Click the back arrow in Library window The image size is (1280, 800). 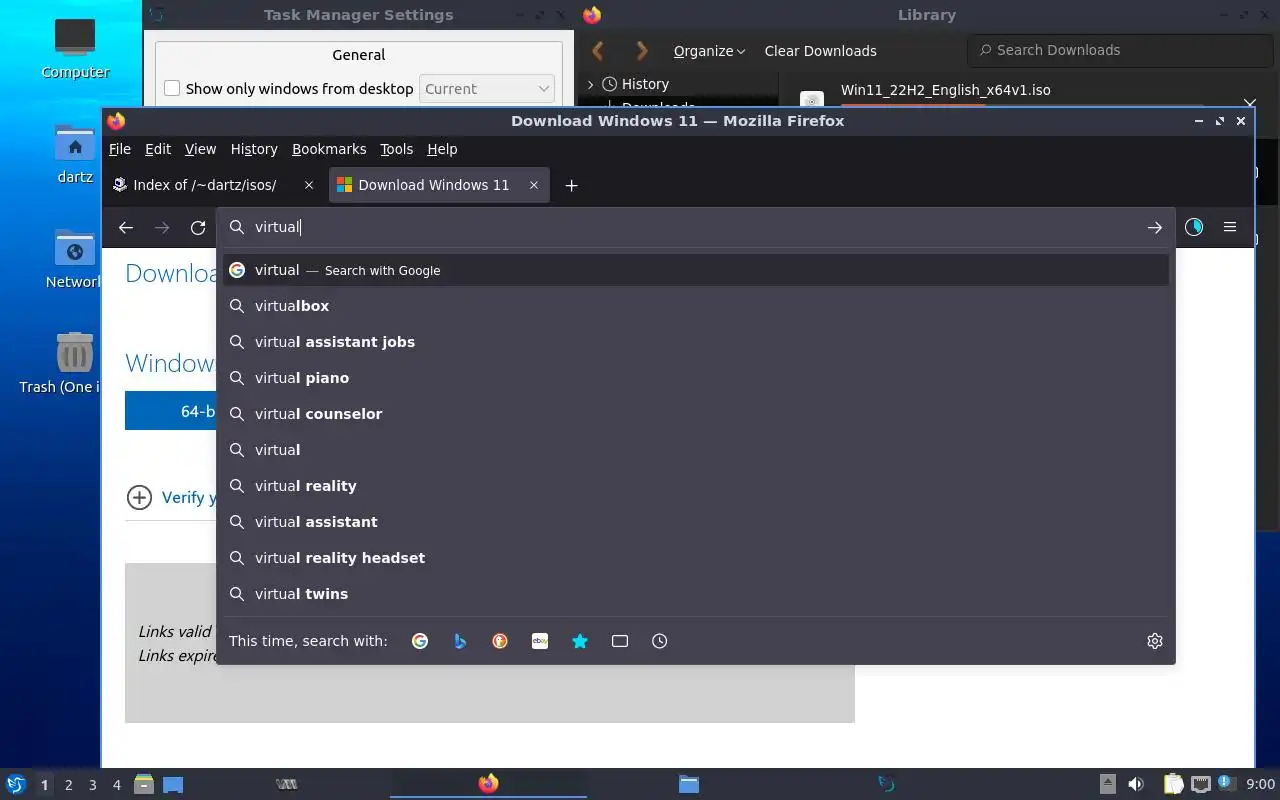598,51
